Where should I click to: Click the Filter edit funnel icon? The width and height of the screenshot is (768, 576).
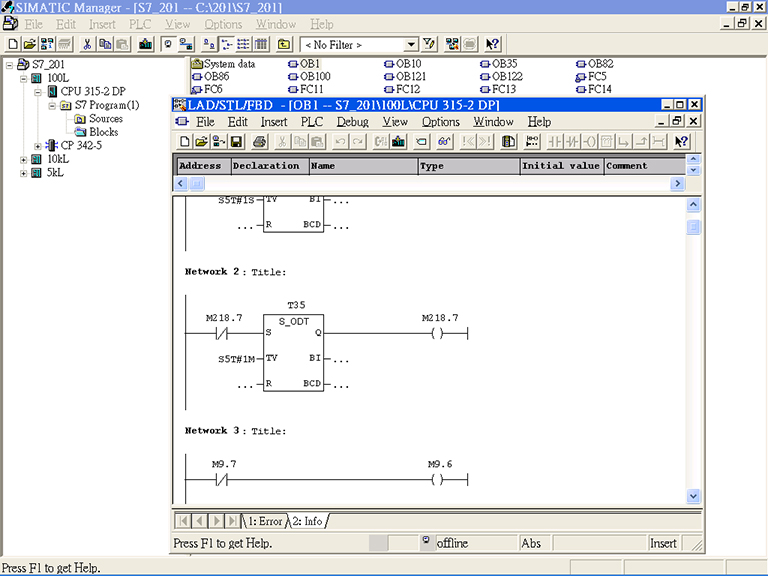click(429, 45)
